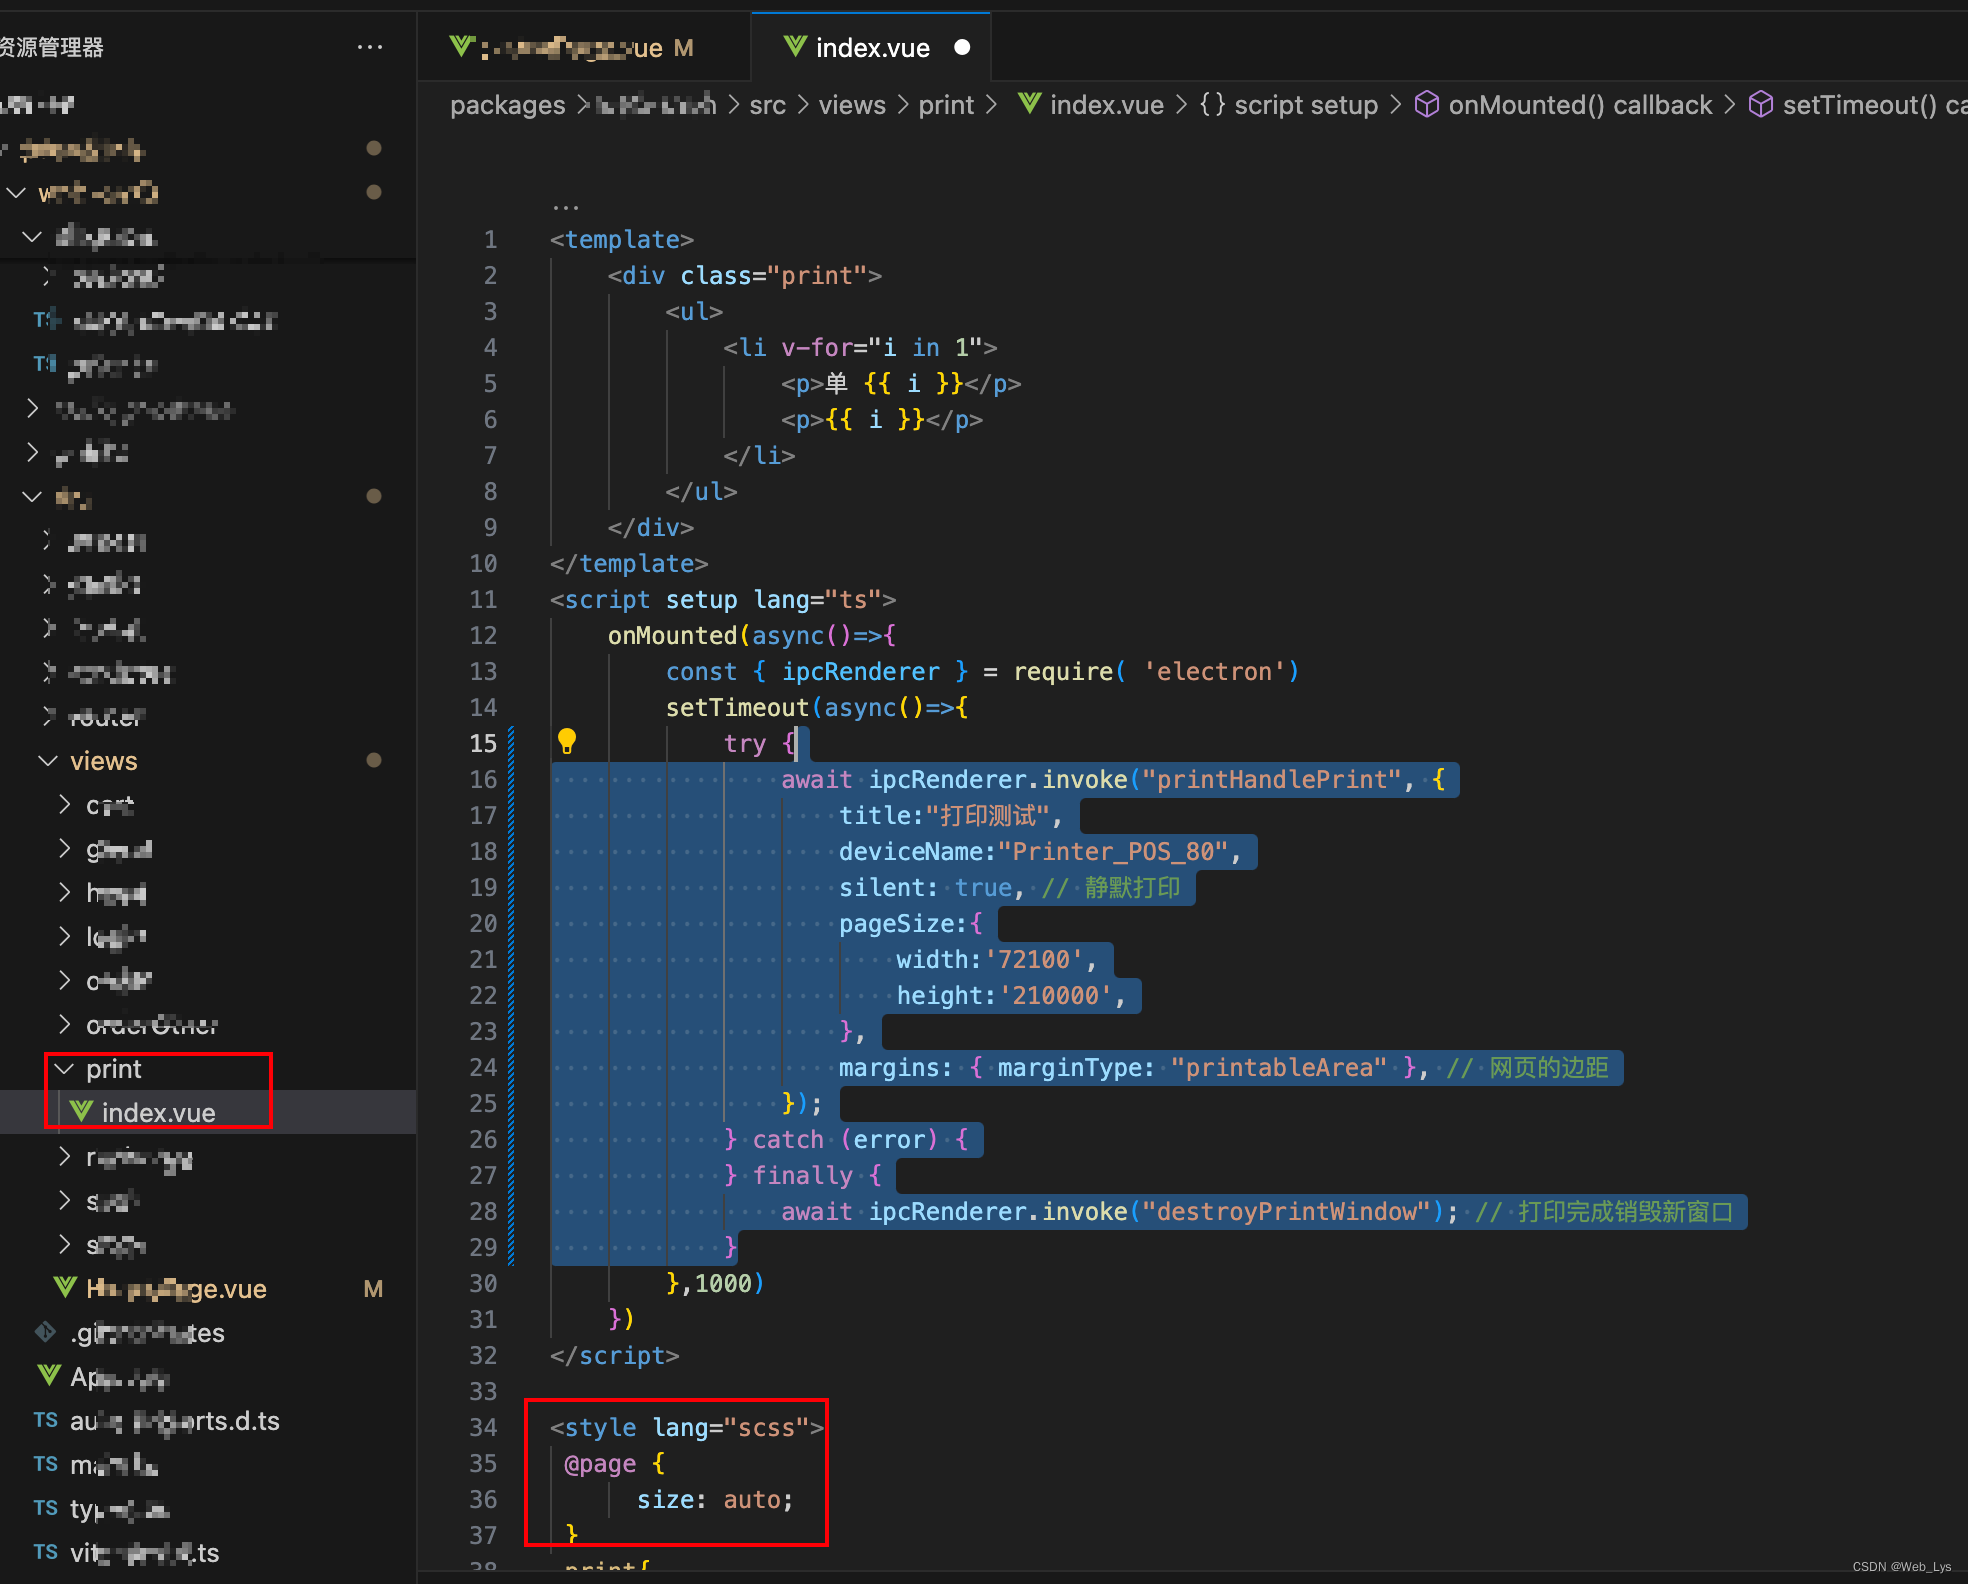
Task: Click line number 15 in the gutter
Action: point(483,743)
